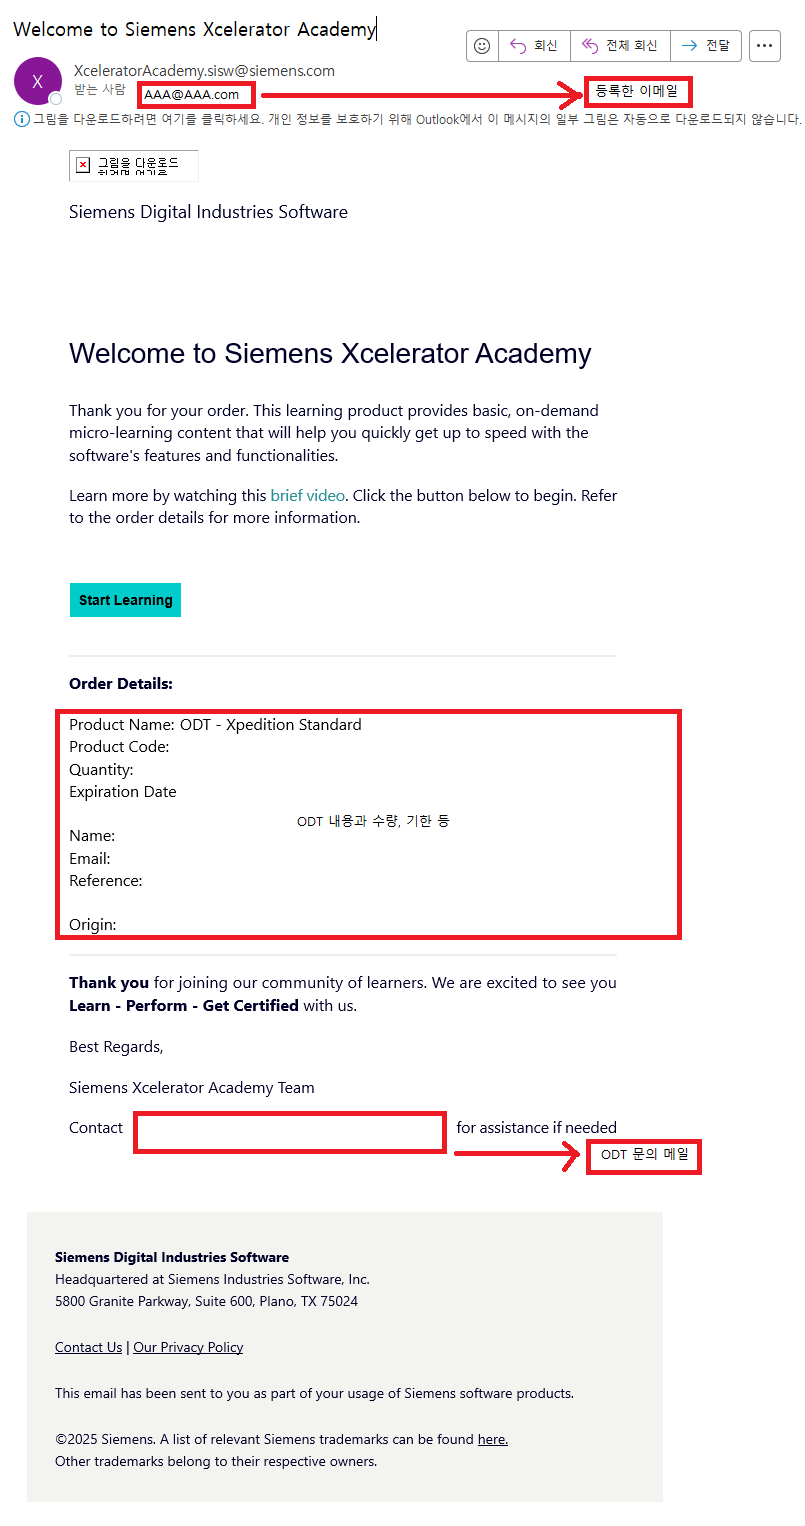
Task: Click the 회신 reply button
Action: pyautogui.click(x=534, y=46)
